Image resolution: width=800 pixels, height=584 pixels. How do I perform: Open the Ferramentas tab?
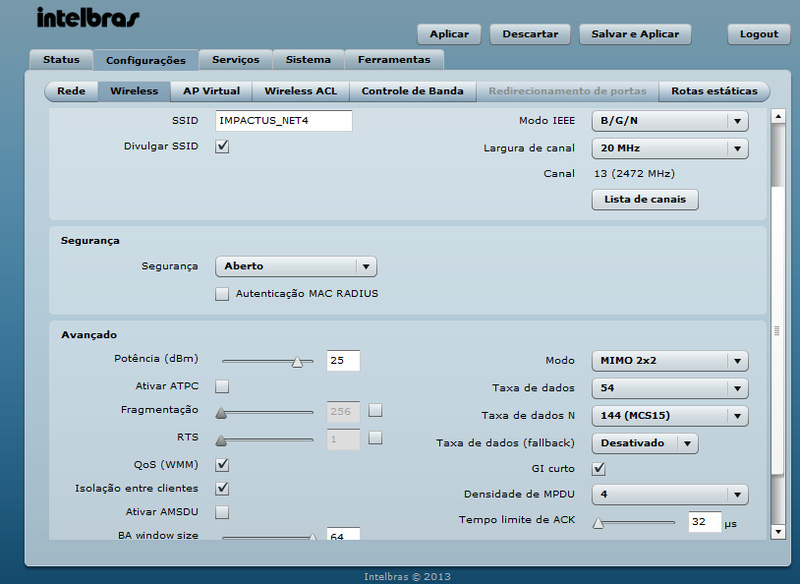coord(394,60)
